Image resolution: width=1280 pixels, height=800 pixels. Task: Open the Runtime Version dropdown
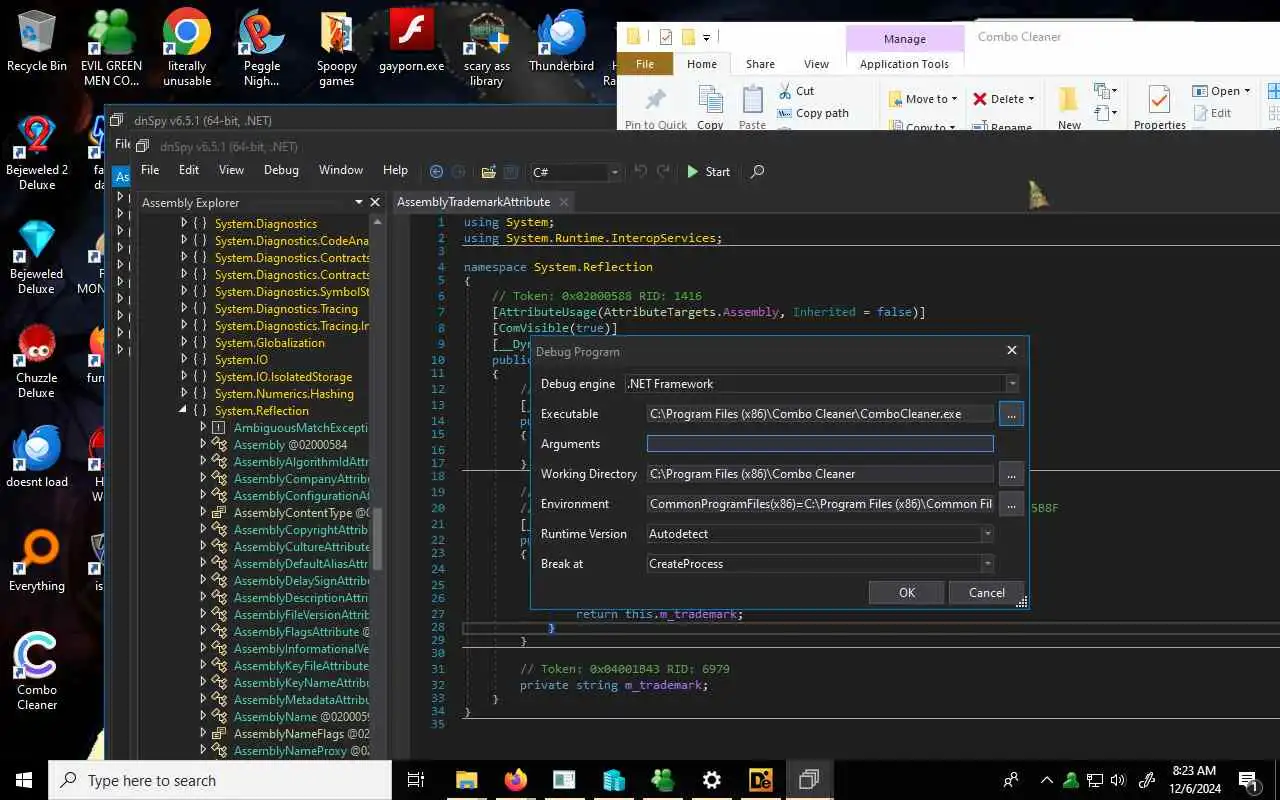pos(987,534)
